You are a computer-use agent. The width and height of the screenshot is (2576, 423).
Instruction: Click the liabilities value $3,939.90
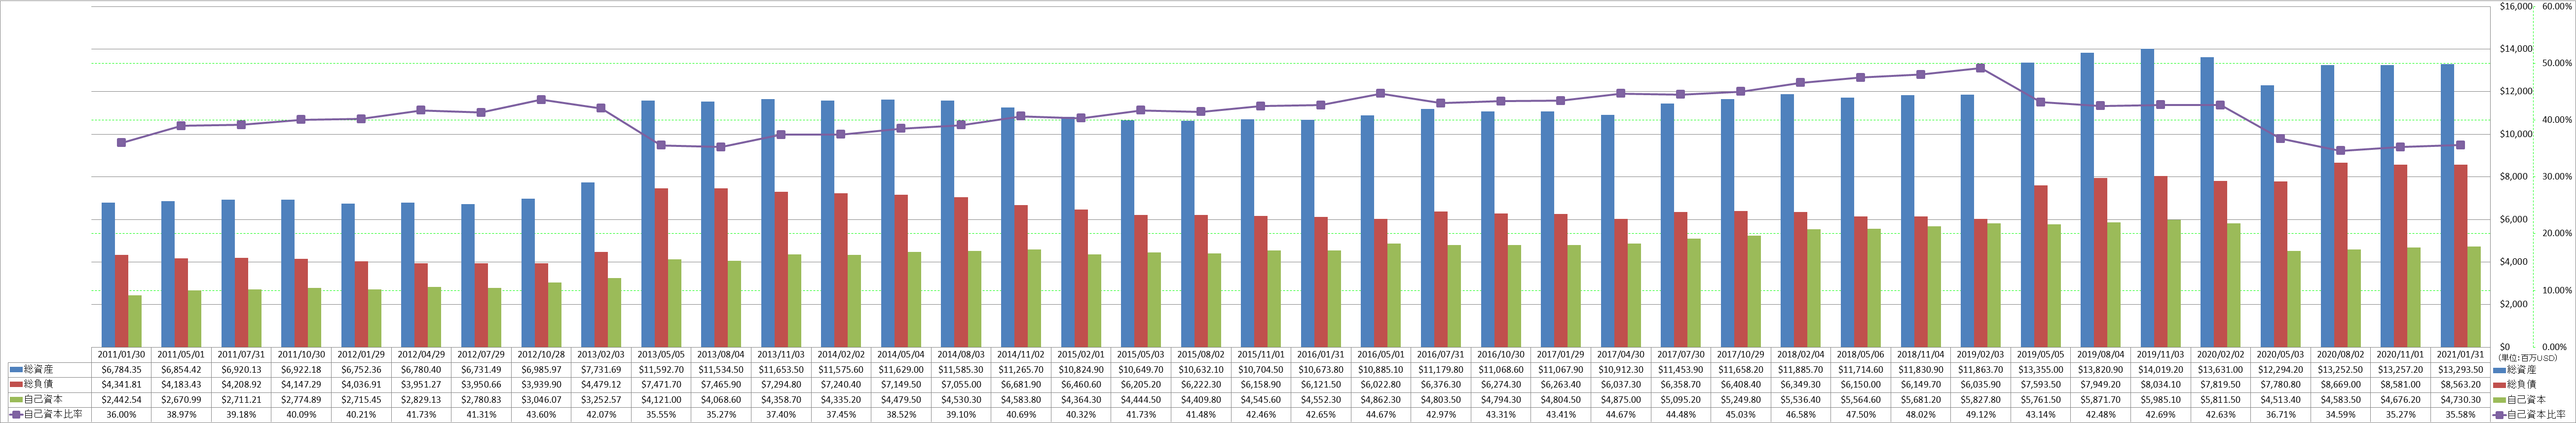[541, 384]
